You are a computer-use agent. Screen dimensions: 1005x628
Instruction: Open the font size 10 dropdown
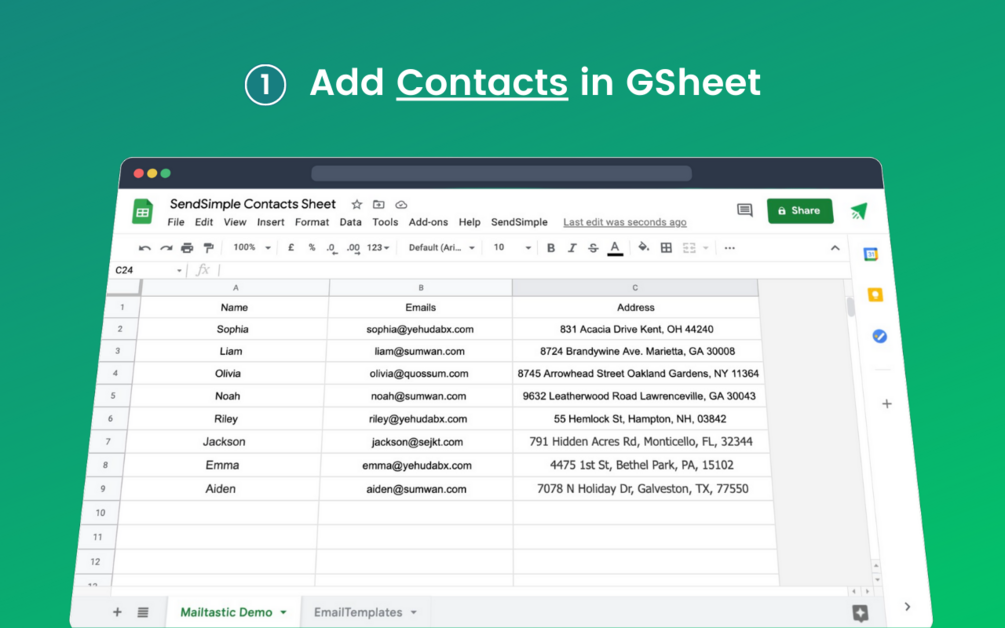pyautogui.click(x=512, y=247)
